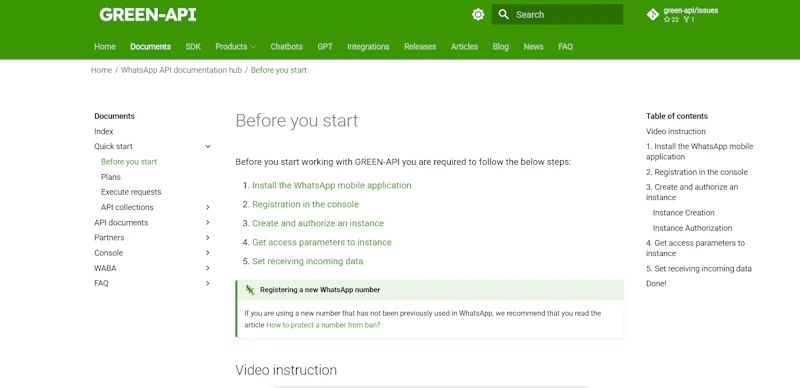Jump to TOC item 3. Create and authorize
800x388 pixels.
(x=692, y=192)
